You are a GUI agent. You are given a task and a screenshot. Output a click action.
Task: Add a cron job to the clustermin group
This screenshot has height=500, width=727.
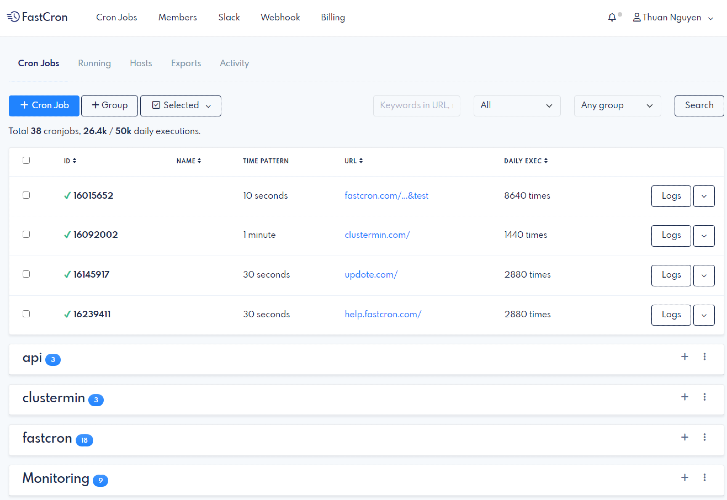pyautogui.click(x=684, y=397)
